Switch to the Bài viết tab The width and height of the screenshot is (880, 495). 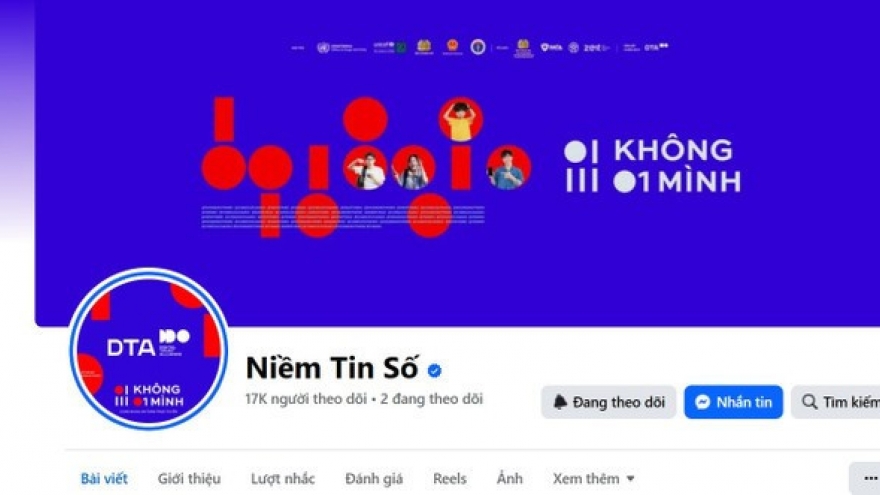tap(104, 479)
